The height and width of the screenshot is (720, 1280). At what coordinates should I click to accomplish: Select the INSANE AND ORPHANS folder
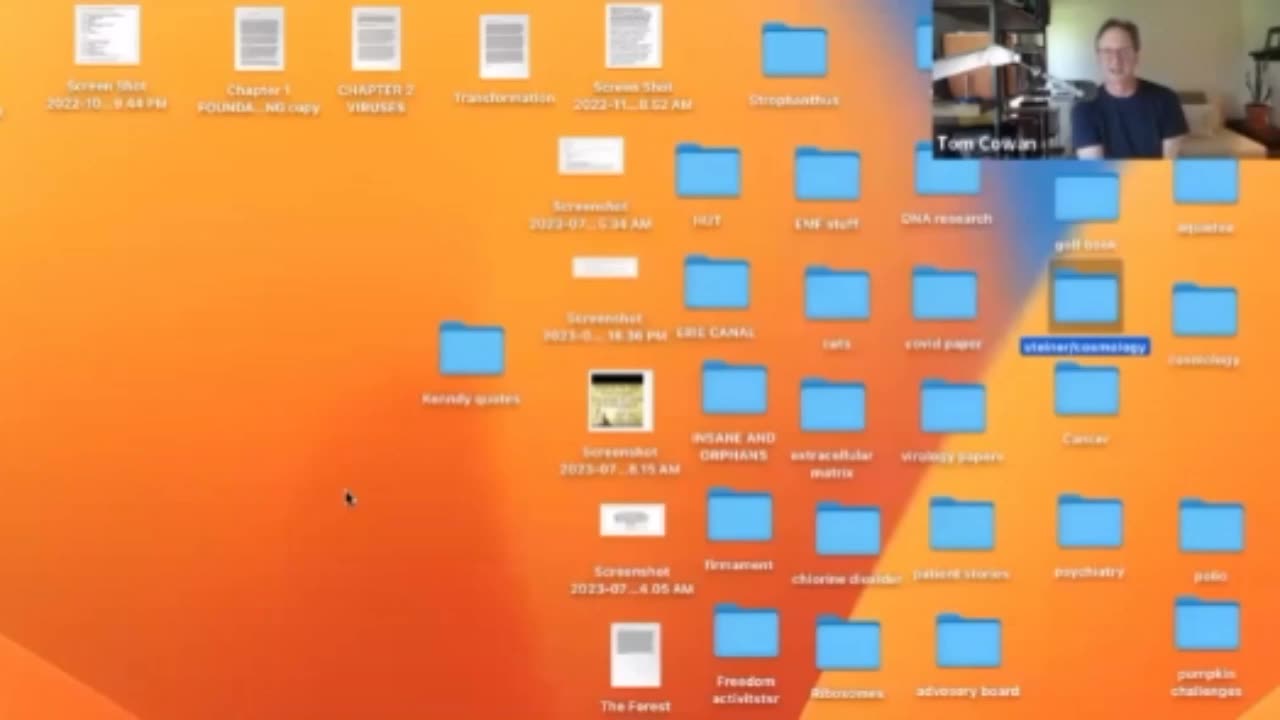point(735,389)
